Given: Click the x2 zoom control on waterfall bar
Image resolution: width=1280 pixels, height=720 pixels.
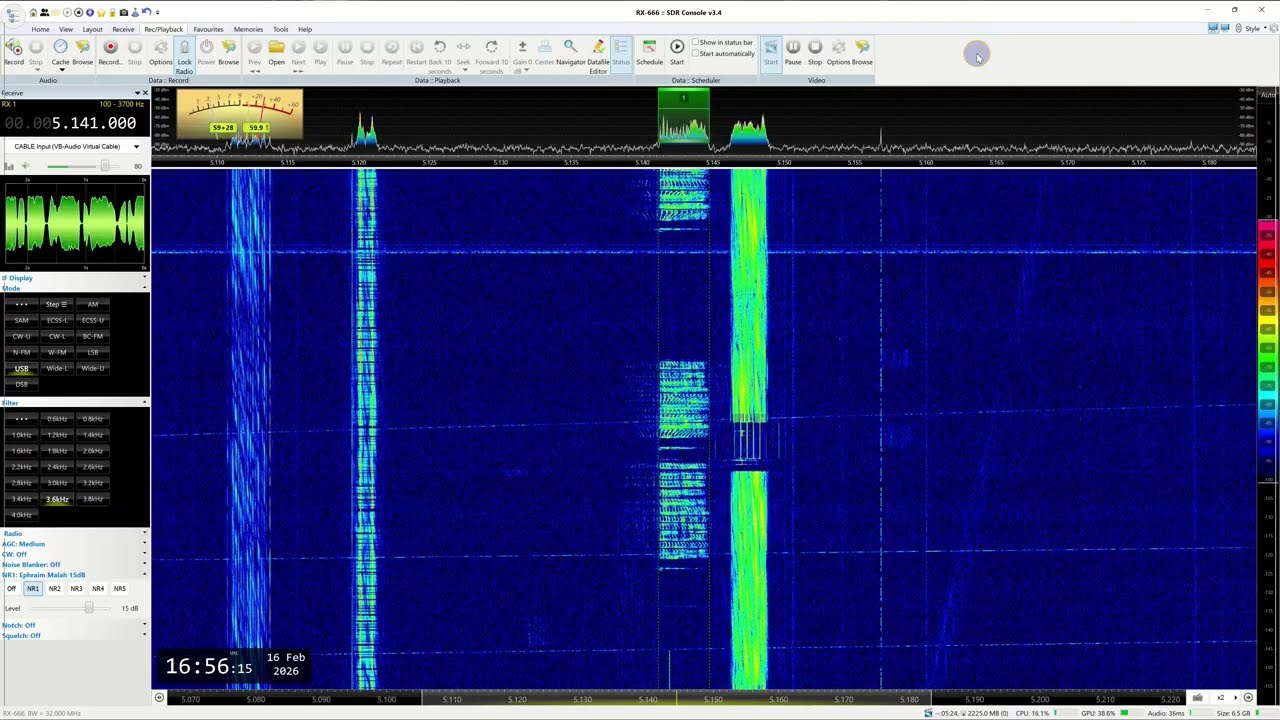Looking at the screenshot, I should tap(1220, 698).
